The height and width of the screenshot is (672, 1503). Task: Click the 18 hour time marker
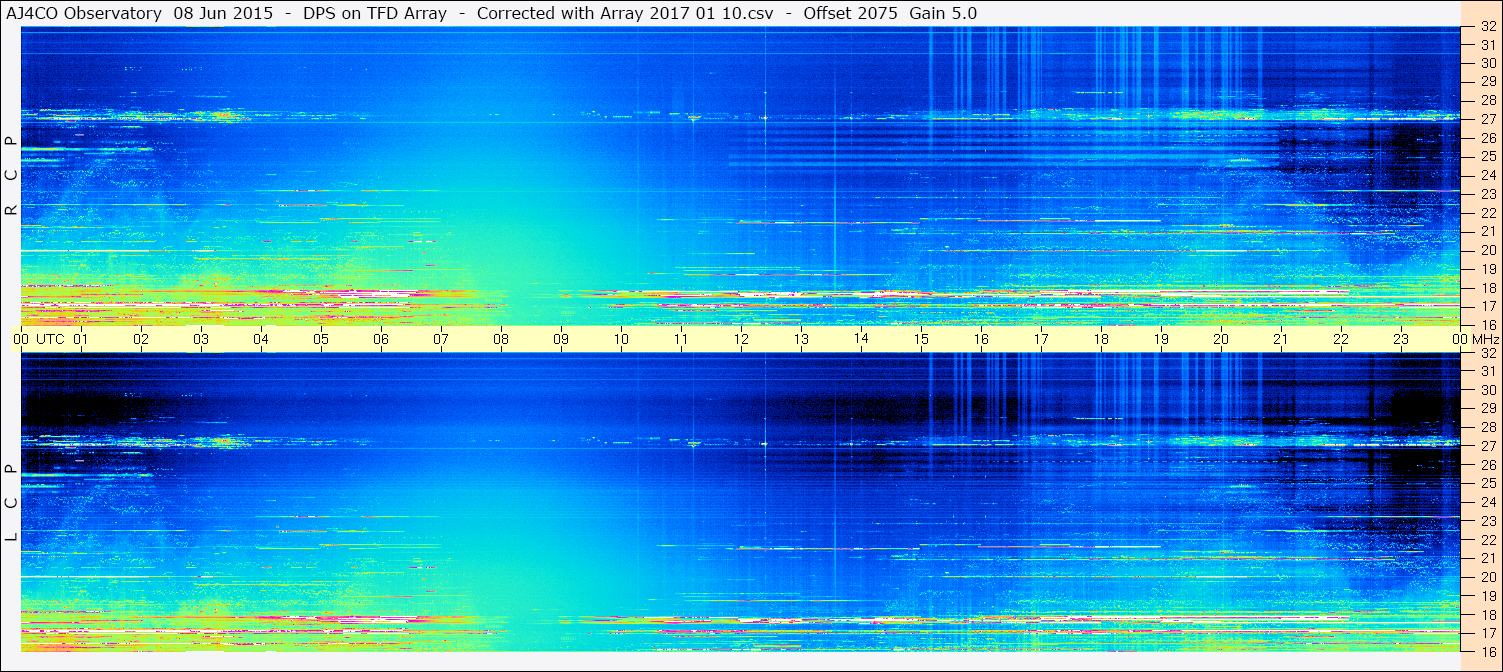1101,339
